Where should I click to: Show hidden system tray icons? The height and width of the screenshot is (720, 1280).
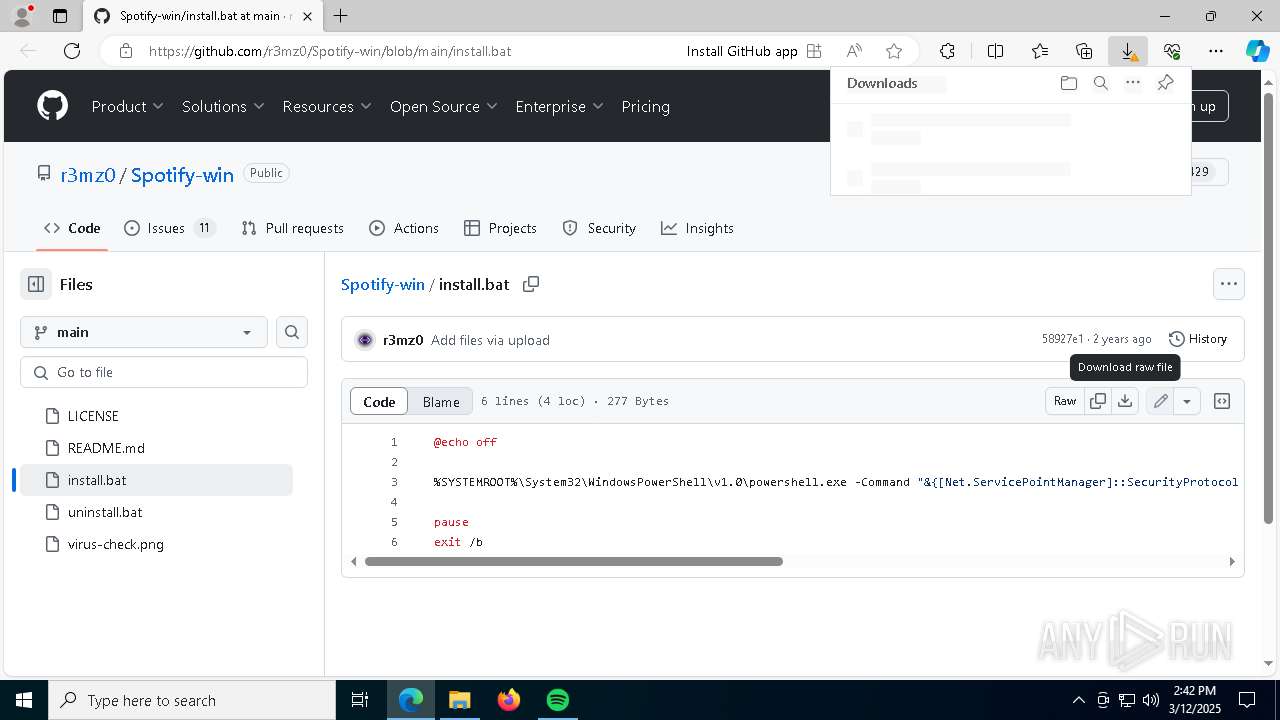coord(1078,700)
